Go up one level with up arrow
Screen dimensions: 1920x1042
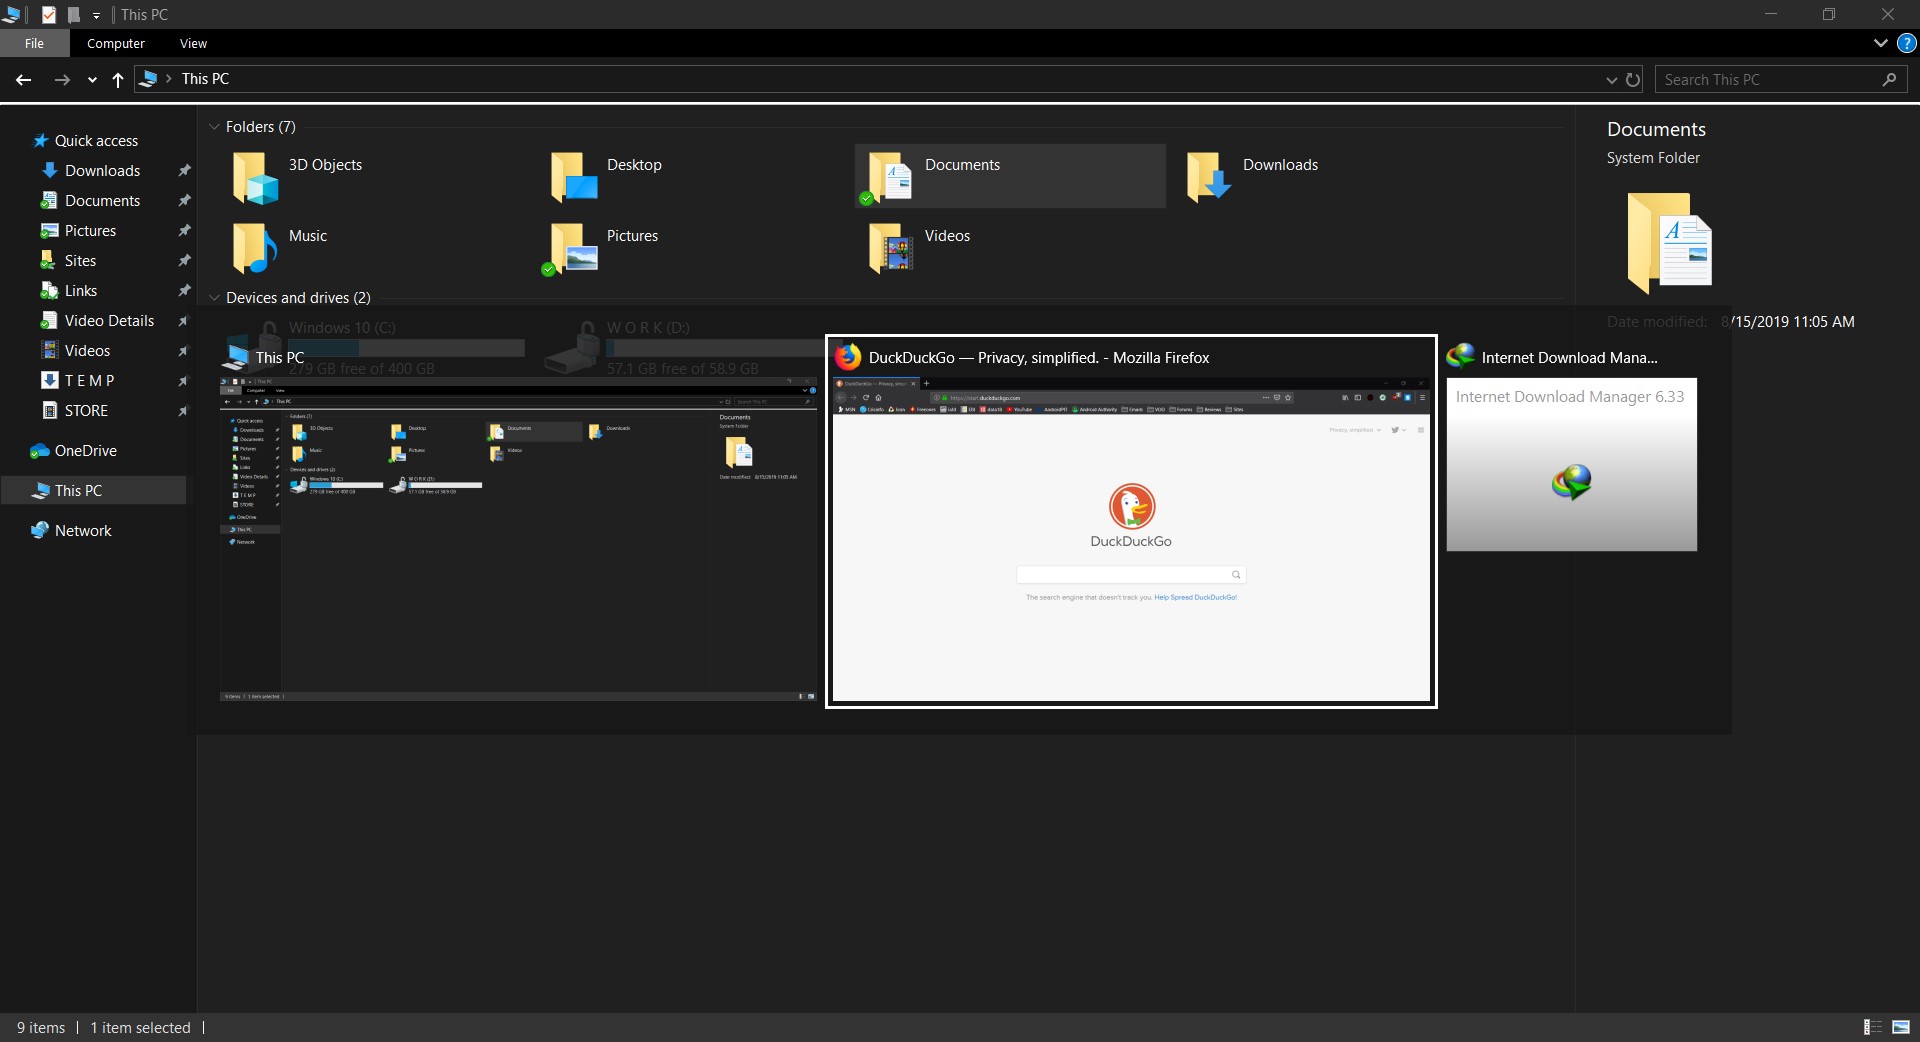(118, 80)
